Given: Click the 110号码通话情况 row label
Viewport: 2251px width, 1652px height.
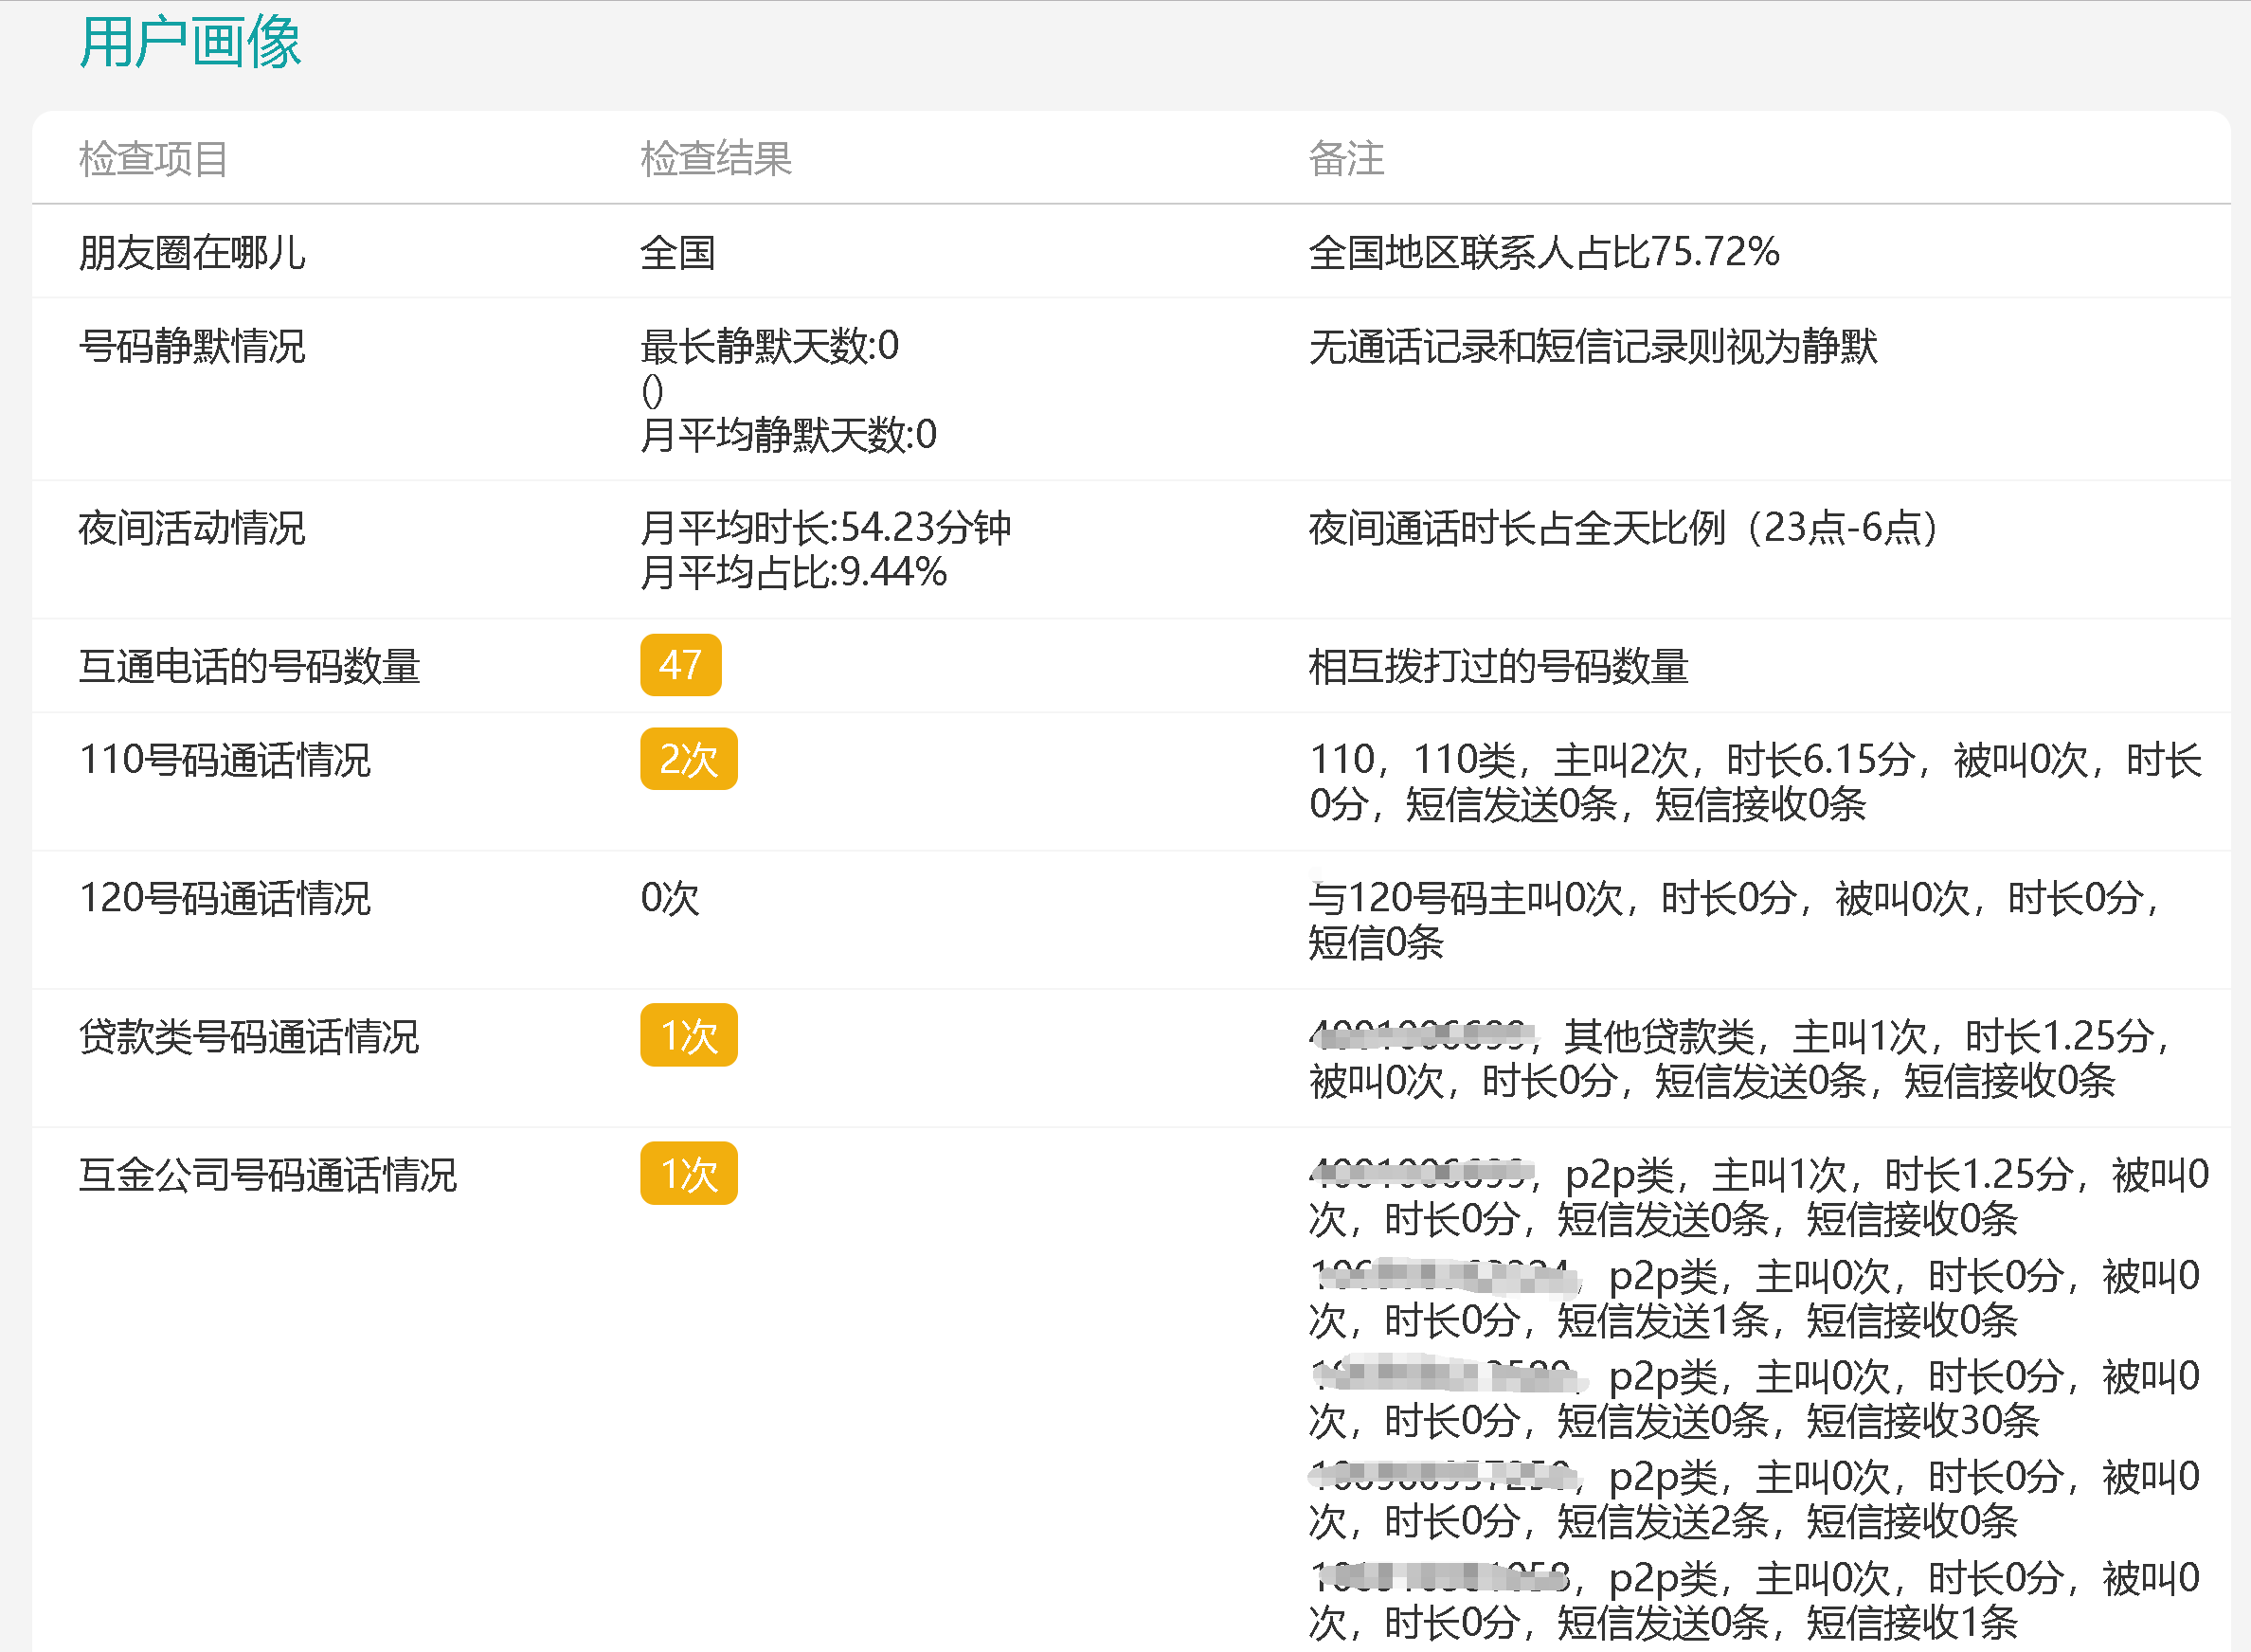Looking at the screenshot, I should tap(225, 760).
